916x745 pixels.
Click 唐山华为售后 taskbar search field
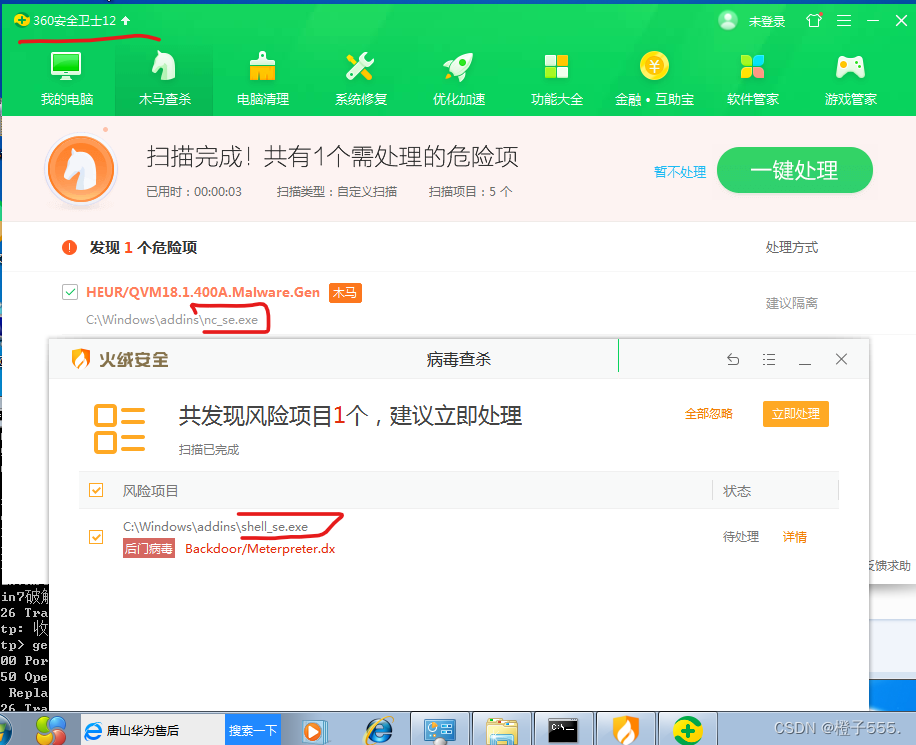153,730
